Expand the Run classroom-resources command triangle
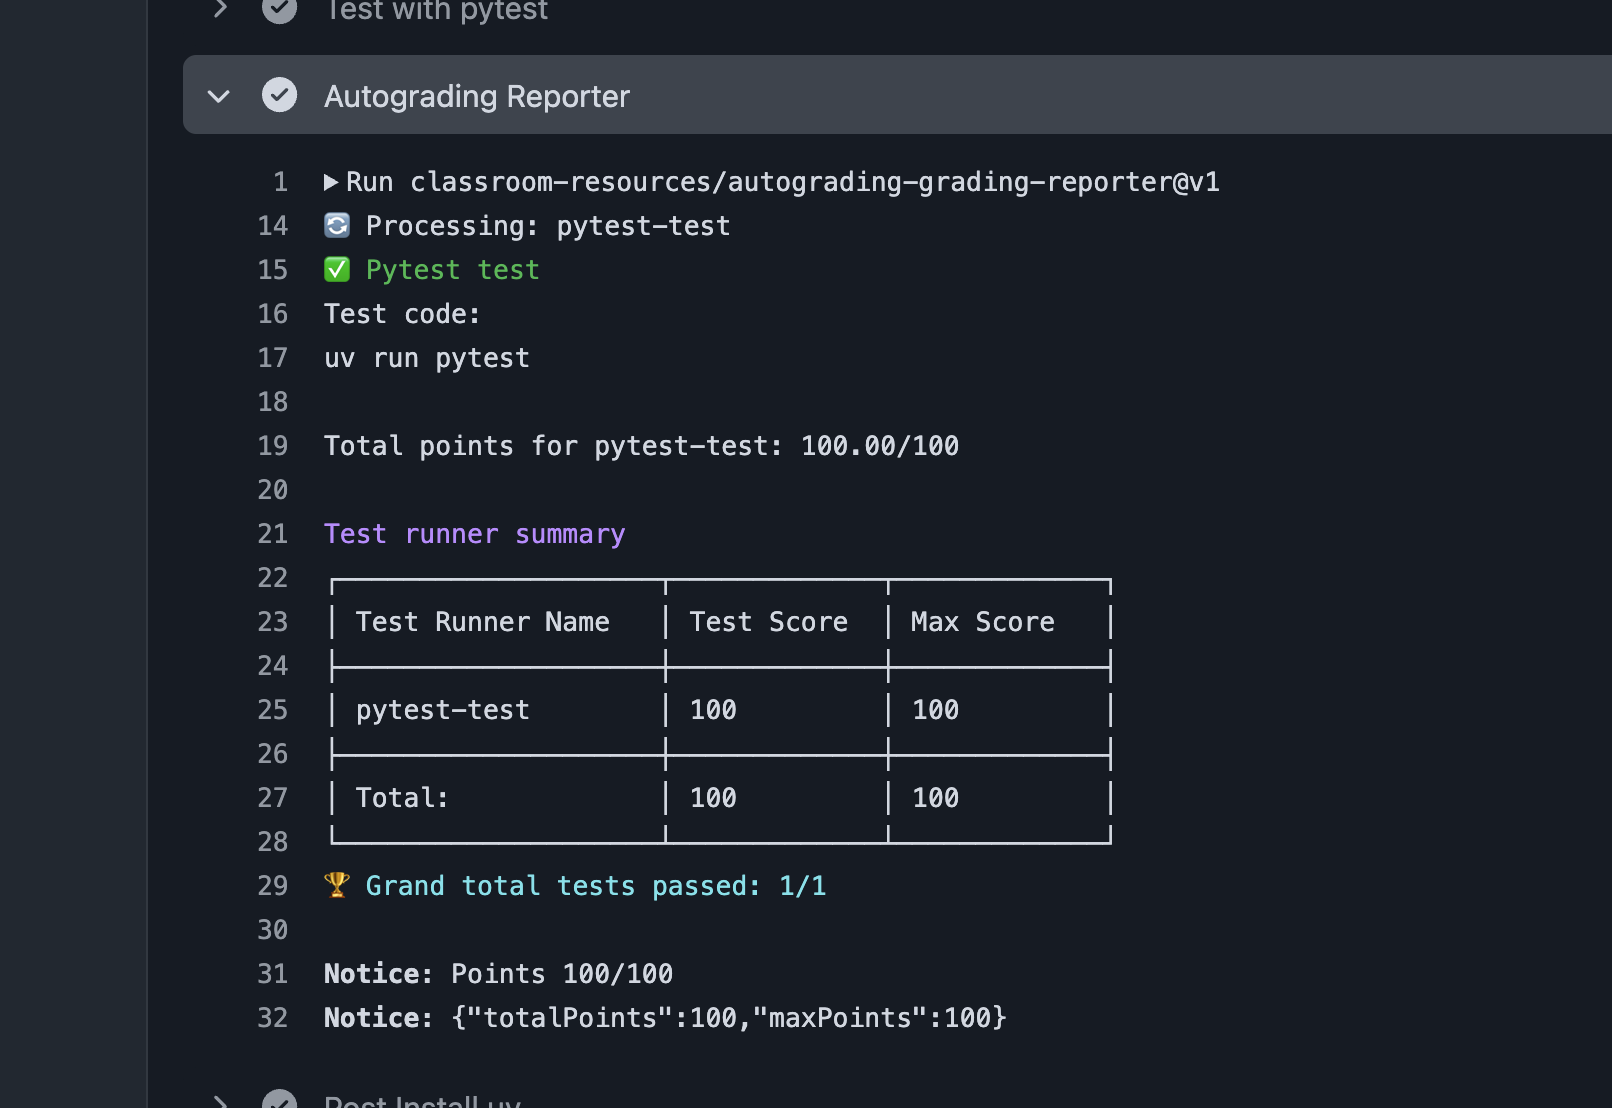1612x1108 pixels. pyautogui.click(x=331, y=182)
